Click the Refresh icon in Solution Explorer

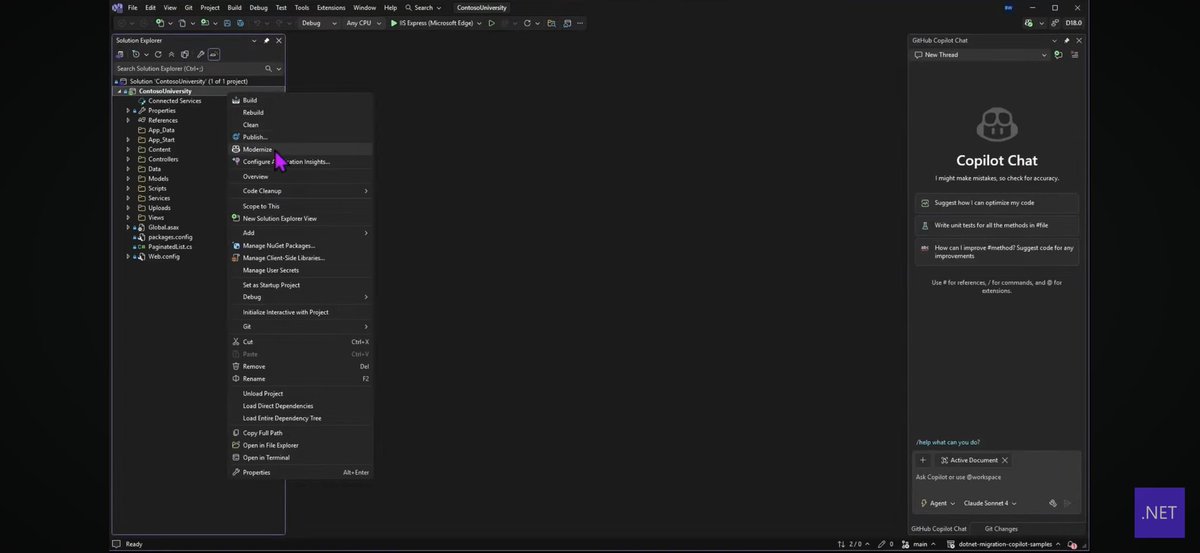pyautogui.click(x=158, y=54)
